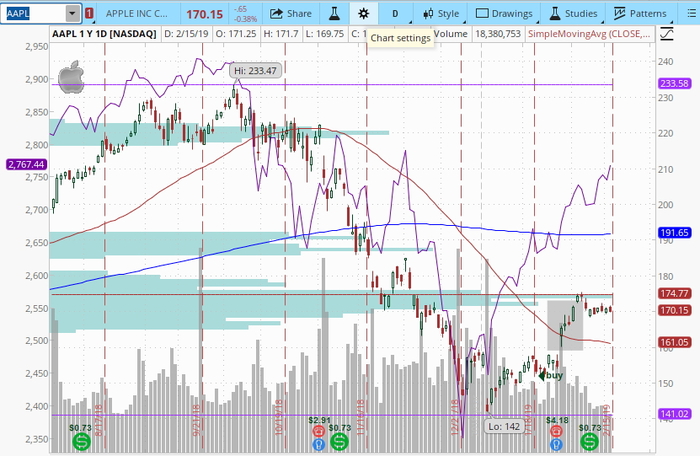Click the rightmost $0.73 dividend icon
Image resolution: width=700 pixels, height=456 pixels.
pos(589,442)
